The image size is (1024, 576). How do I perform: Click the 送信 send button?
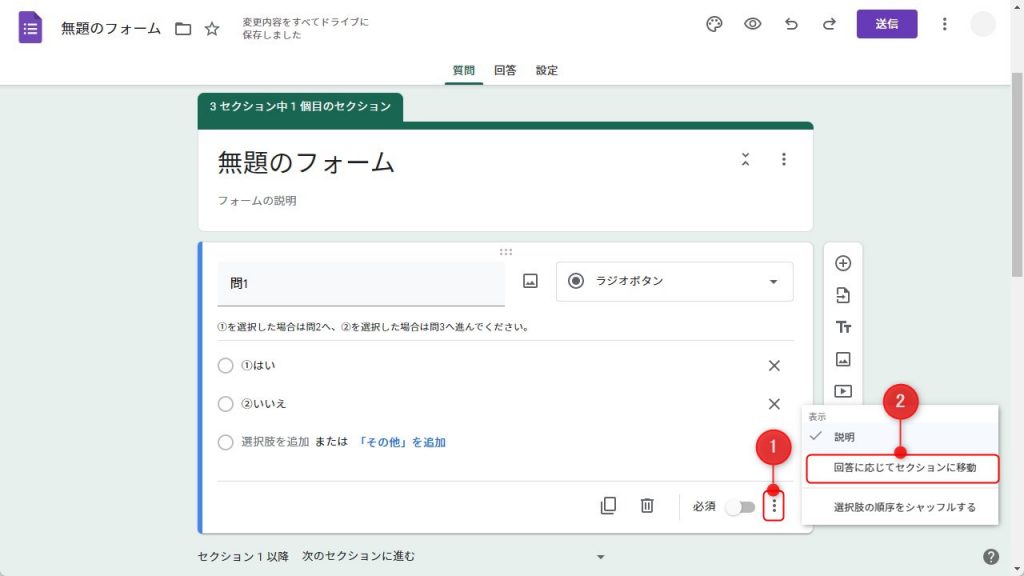(887, 24)
